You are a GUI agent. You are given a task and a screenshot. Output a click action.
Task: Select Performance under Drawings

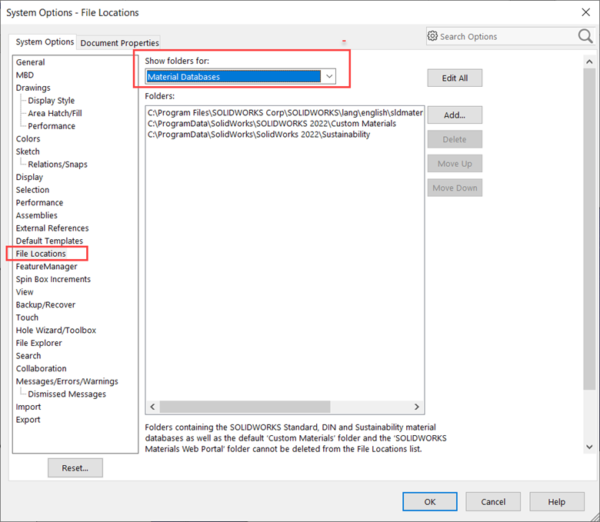coord(51,126)
